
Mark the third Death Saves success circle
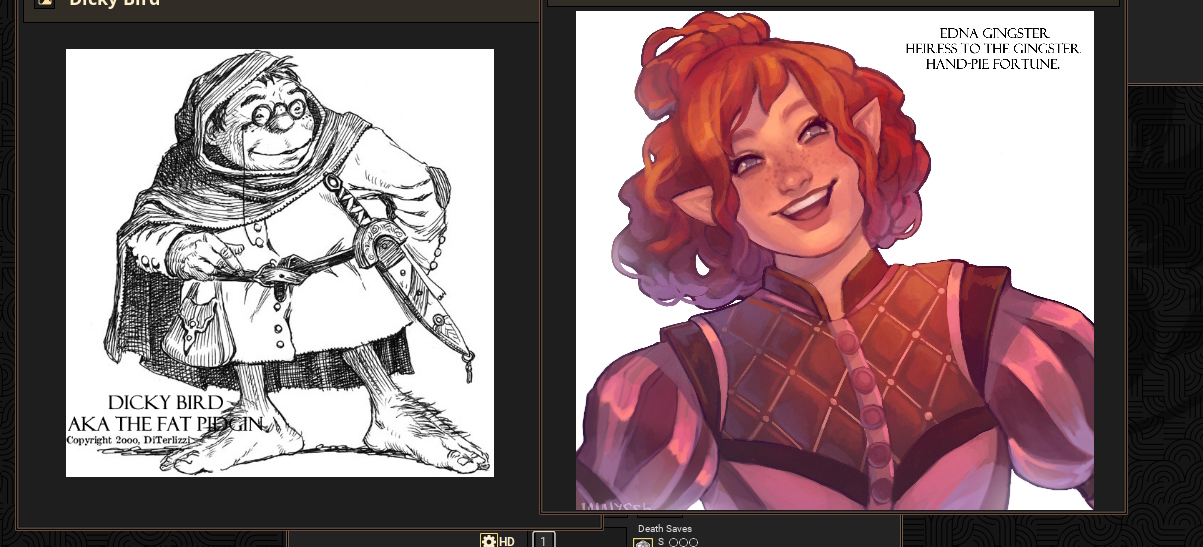(x=693, y=543)
